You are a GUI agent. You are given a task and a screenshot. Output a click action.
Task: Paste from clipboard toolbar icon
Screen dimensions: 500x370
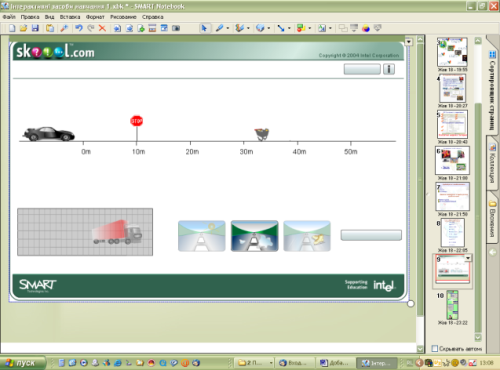(50, 28)
